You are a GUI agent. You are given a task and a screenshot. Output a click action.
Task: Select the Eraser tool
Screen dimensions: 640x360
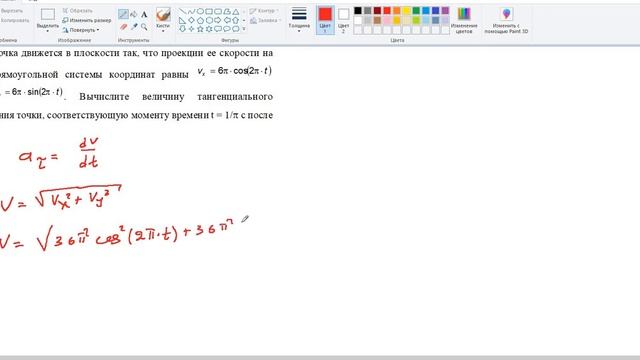point(123,27)
